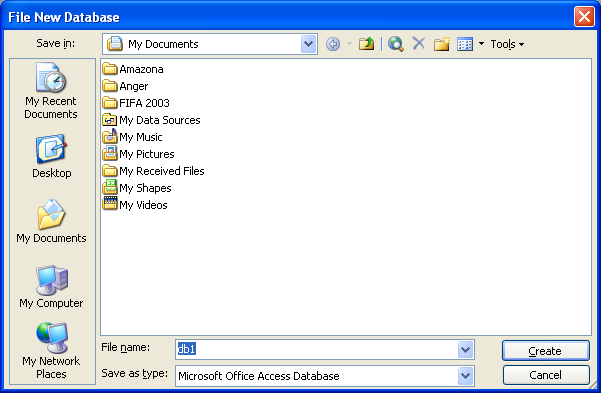
Task: Click the 'My Received Files' name
Action: coord(162,171)
